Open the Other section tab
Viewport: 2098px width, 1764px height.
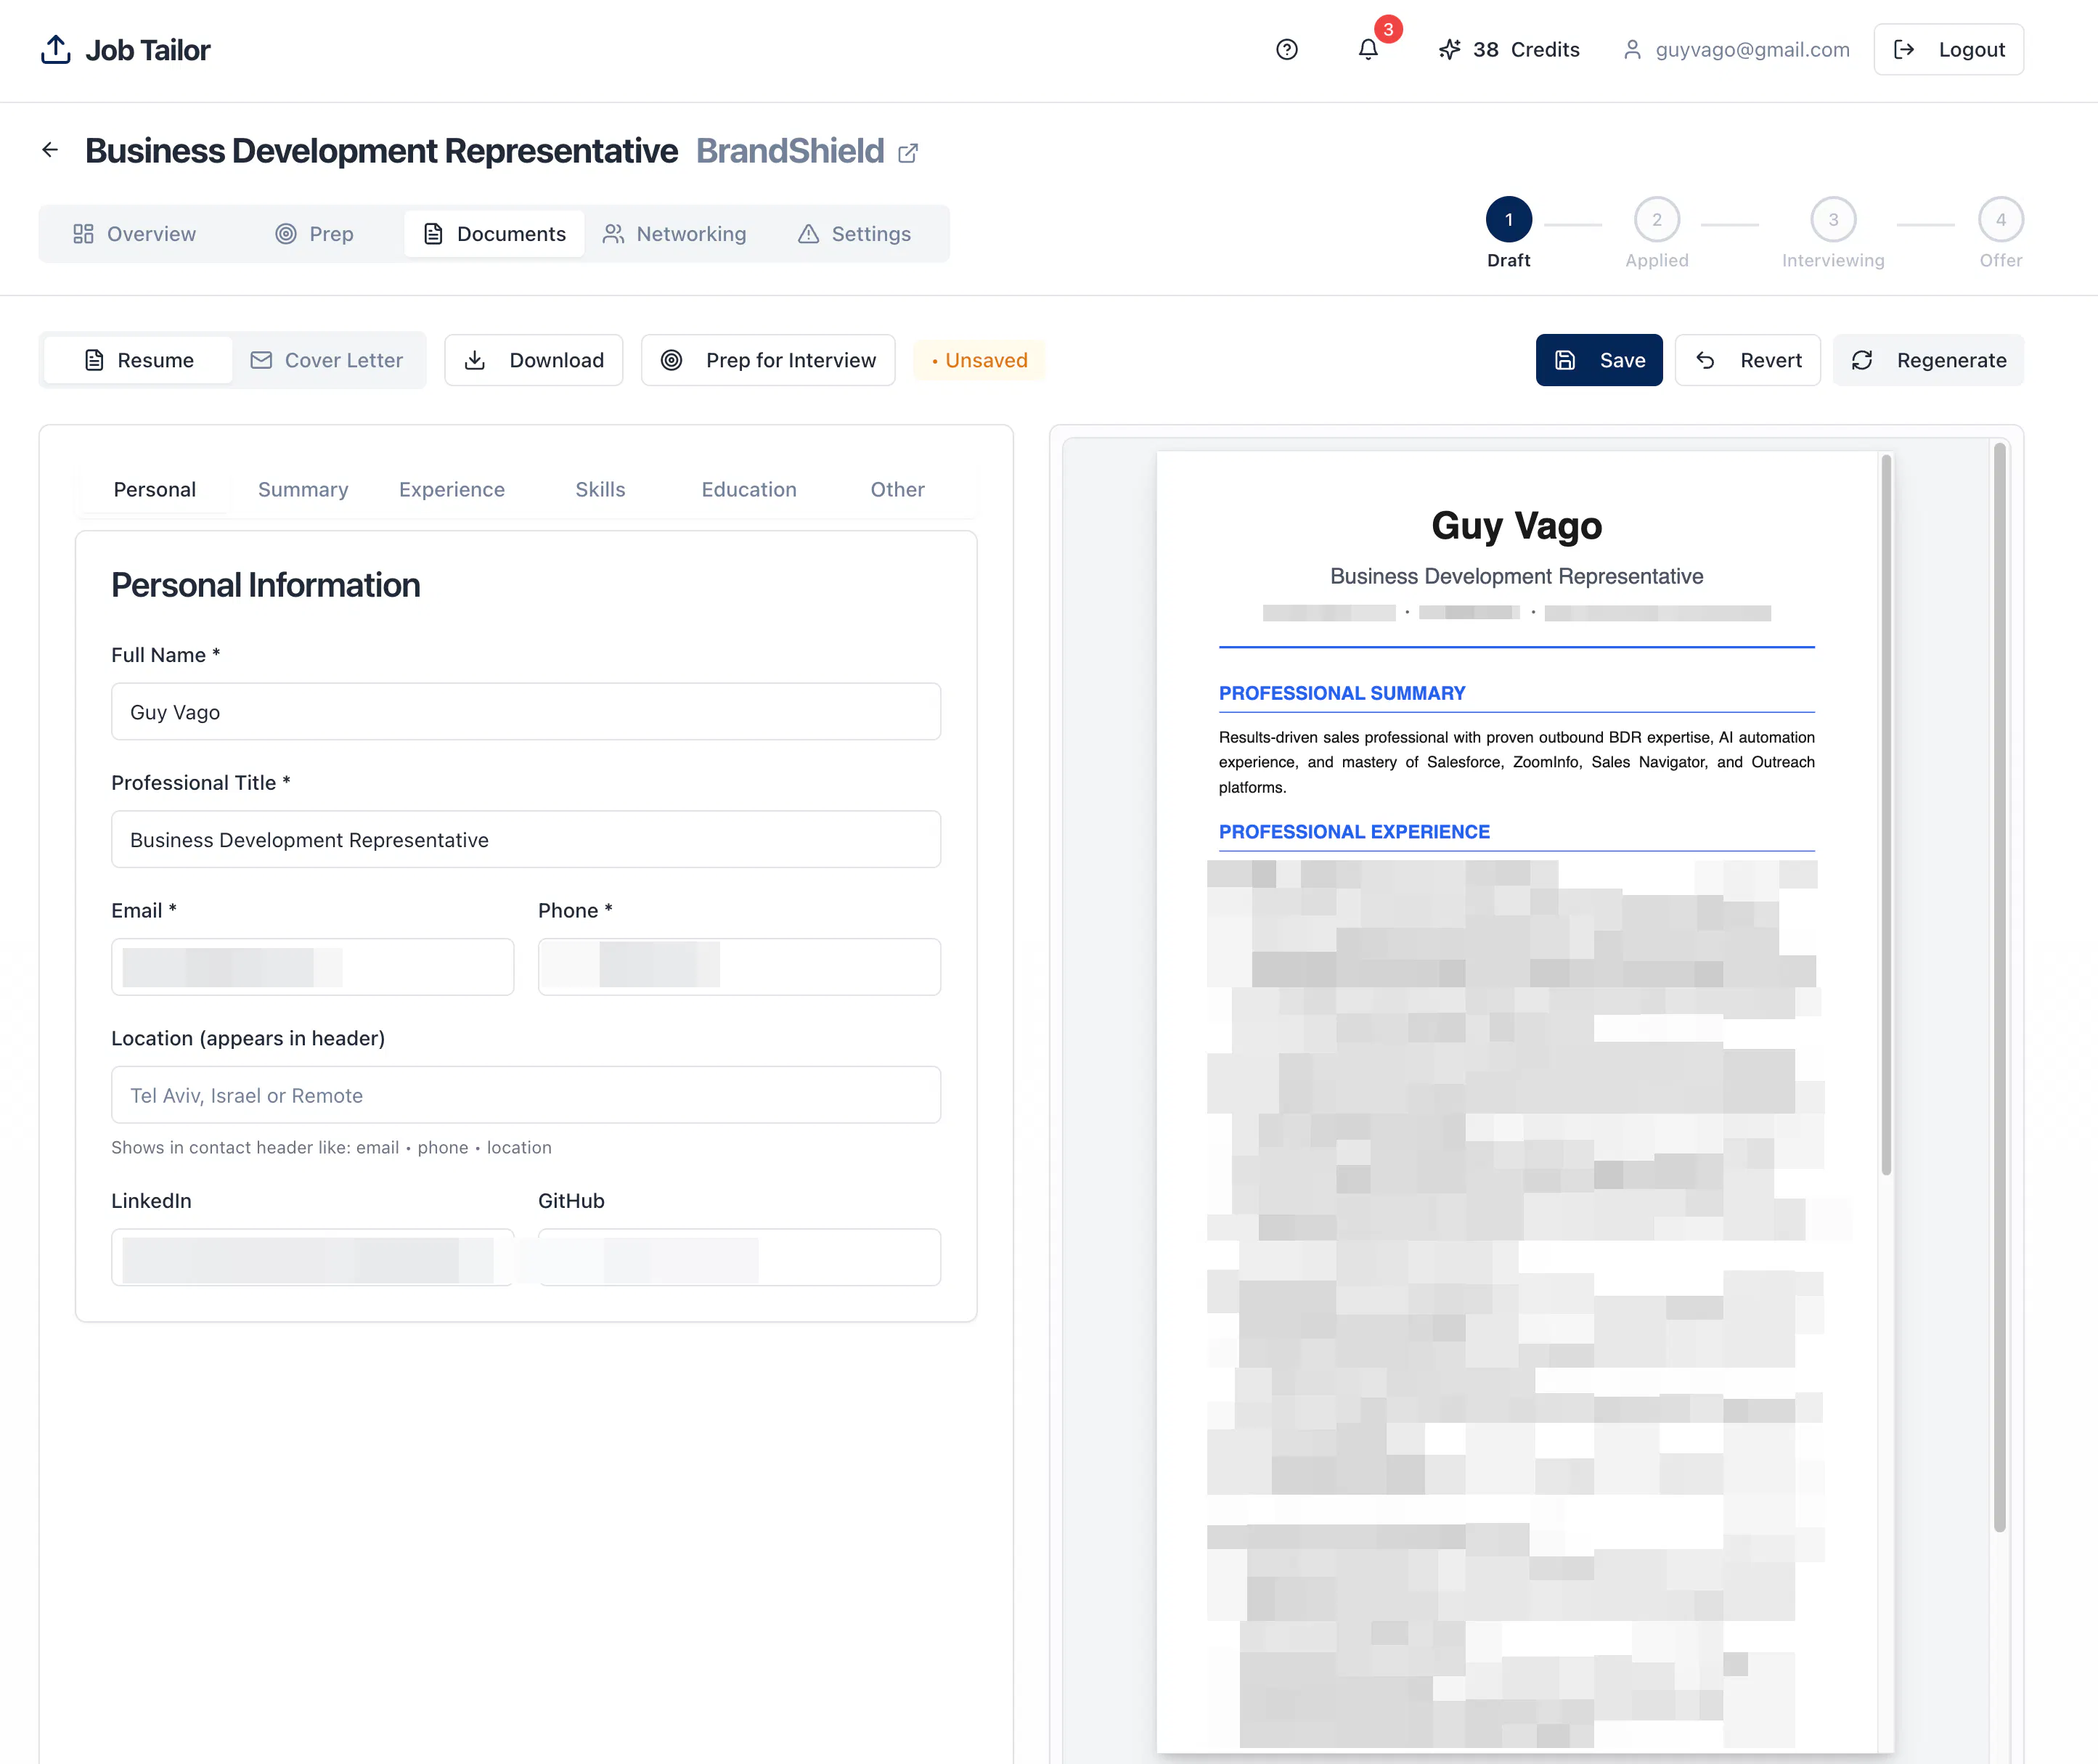click(x=897, y=489)
